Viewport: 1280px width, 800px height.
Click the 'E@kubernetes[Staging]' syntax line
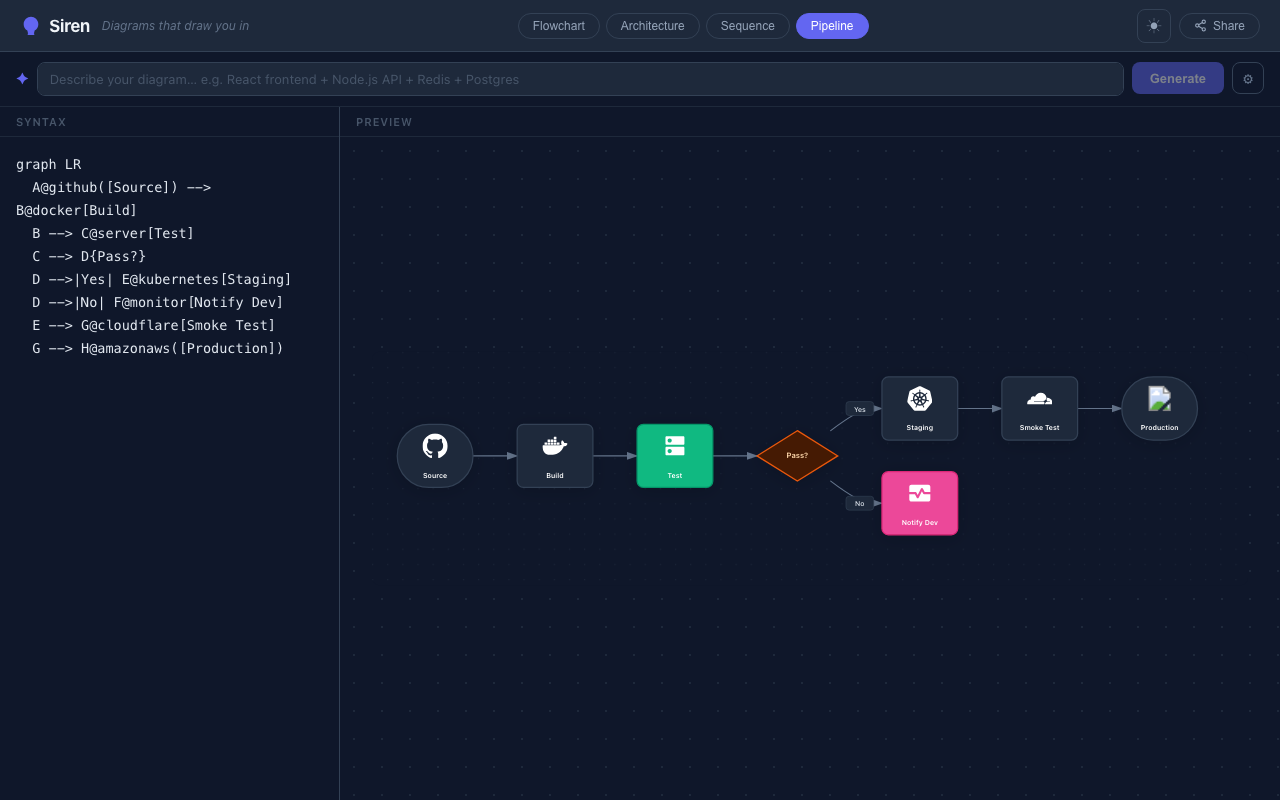pyautogui.click(x=162, y=279)
